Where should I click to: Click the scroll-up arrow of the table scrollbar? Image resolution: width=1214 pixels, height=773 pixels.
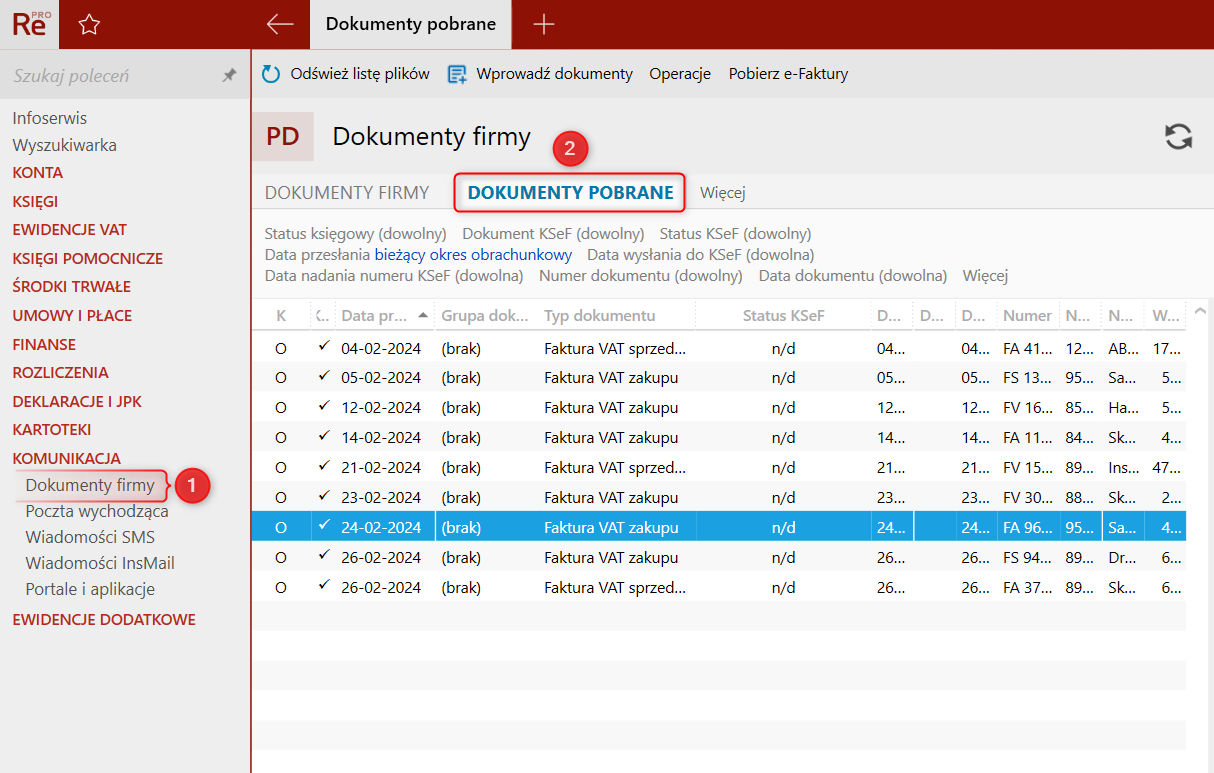pos(1199,310)
